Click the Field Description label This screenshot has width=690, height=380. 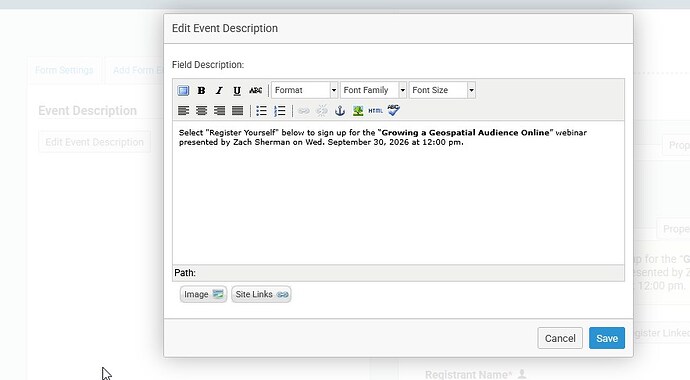tap(208, 65)
